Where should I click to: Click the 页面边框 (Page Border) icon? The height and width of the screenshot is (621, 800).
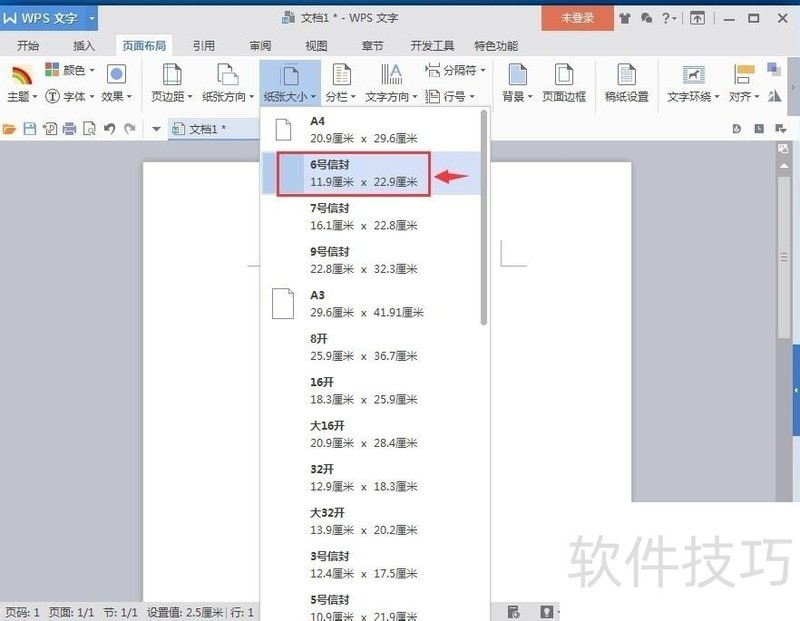(563, 75)
